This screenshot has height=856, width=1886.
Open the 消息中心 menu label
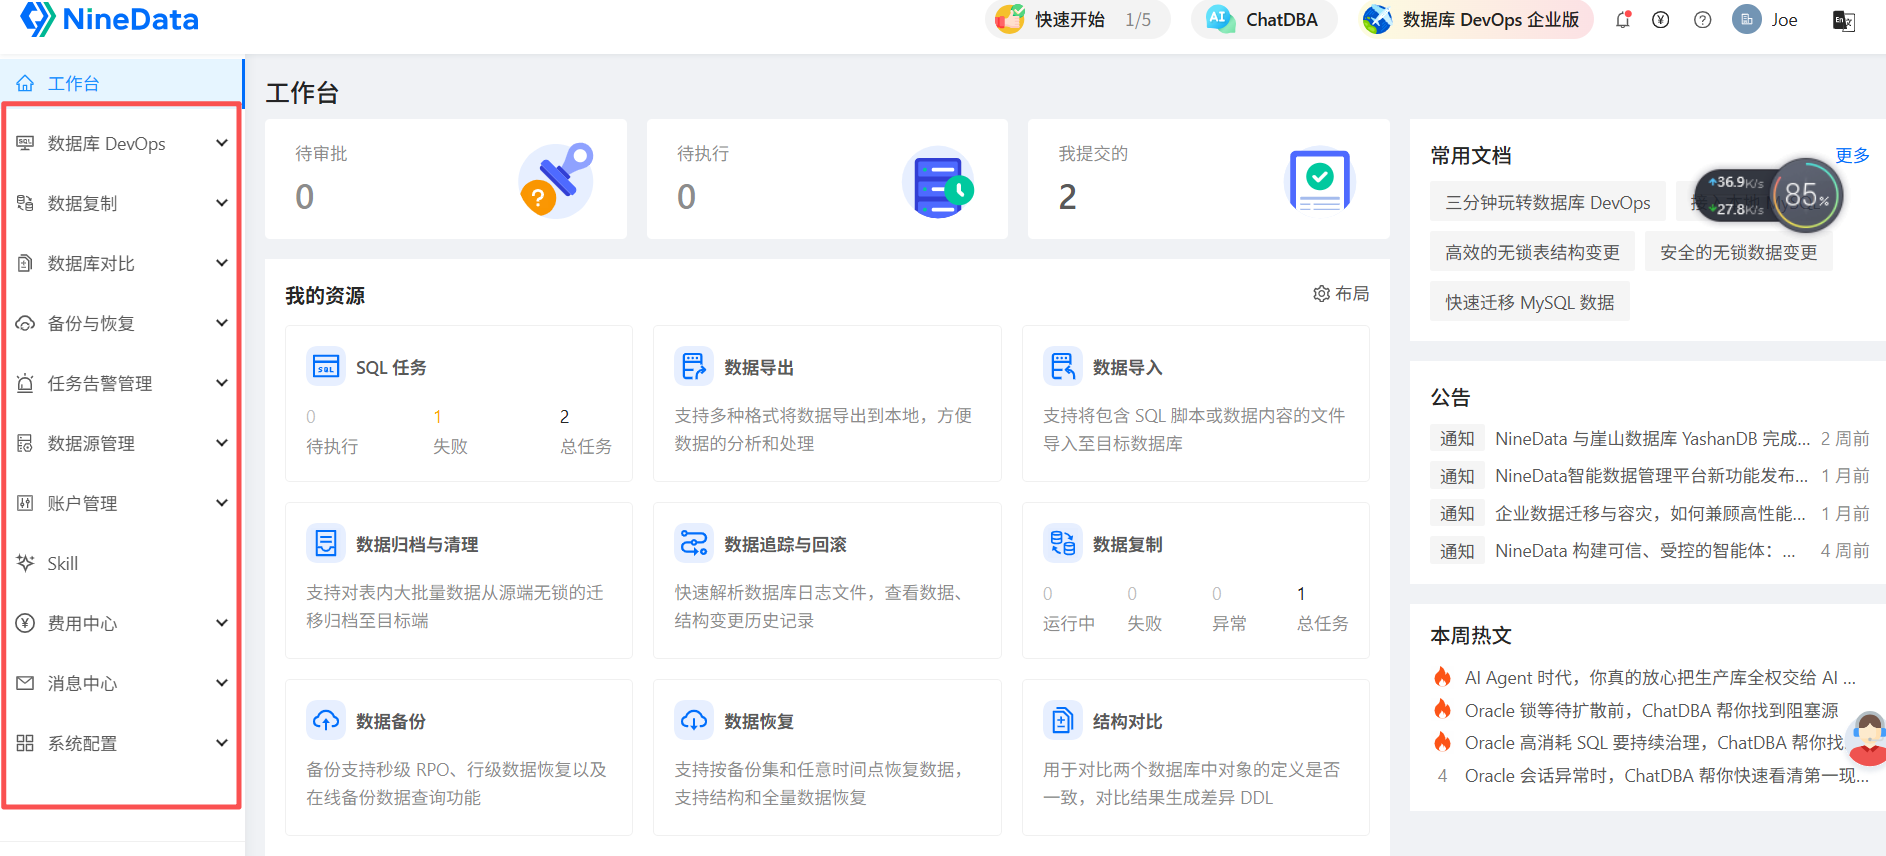click(x=82, y=684)
